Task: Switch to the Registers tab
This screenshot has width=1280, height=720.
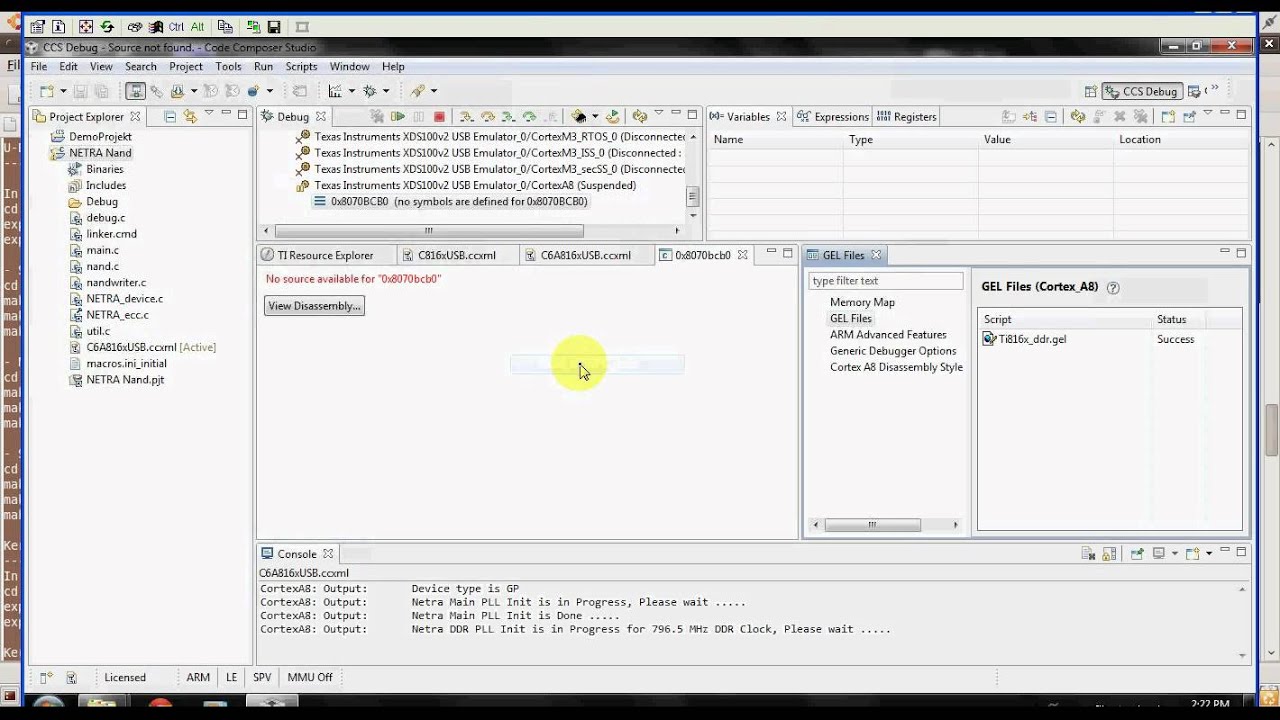Action: click(907, 117)
